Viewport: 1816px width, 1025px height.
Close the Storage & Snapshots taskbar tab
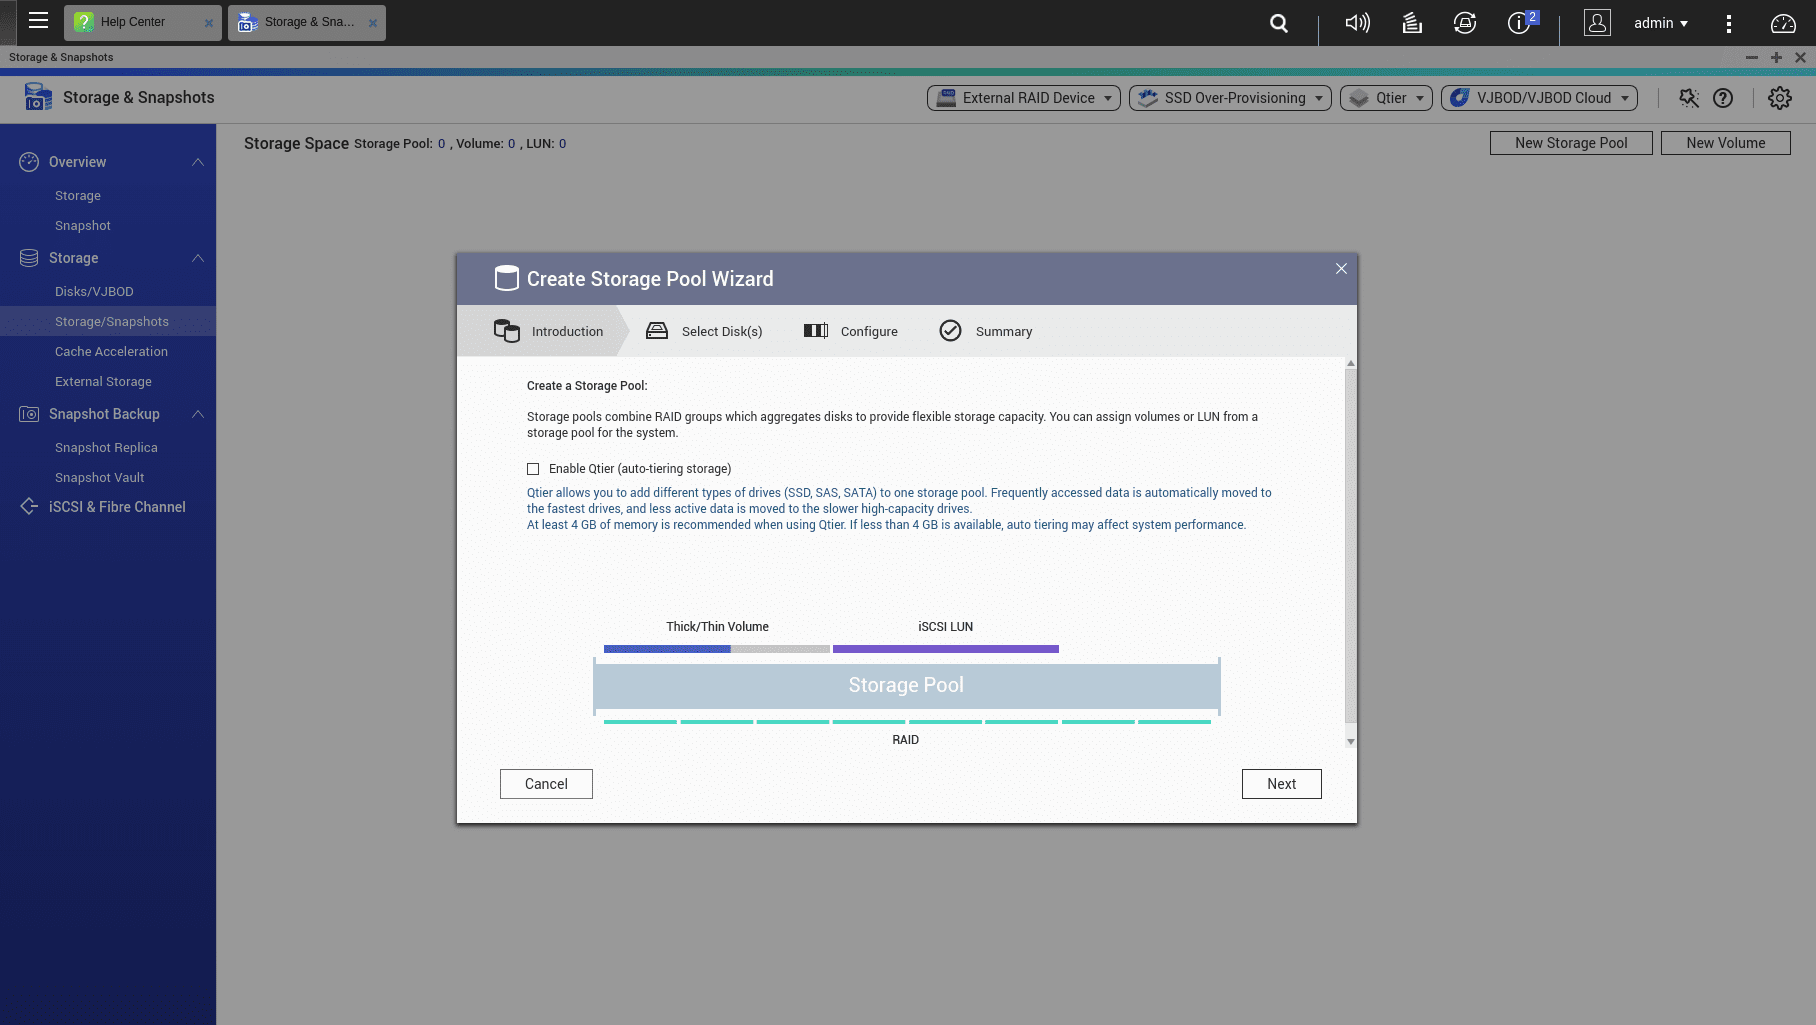[x=373, y=23]
